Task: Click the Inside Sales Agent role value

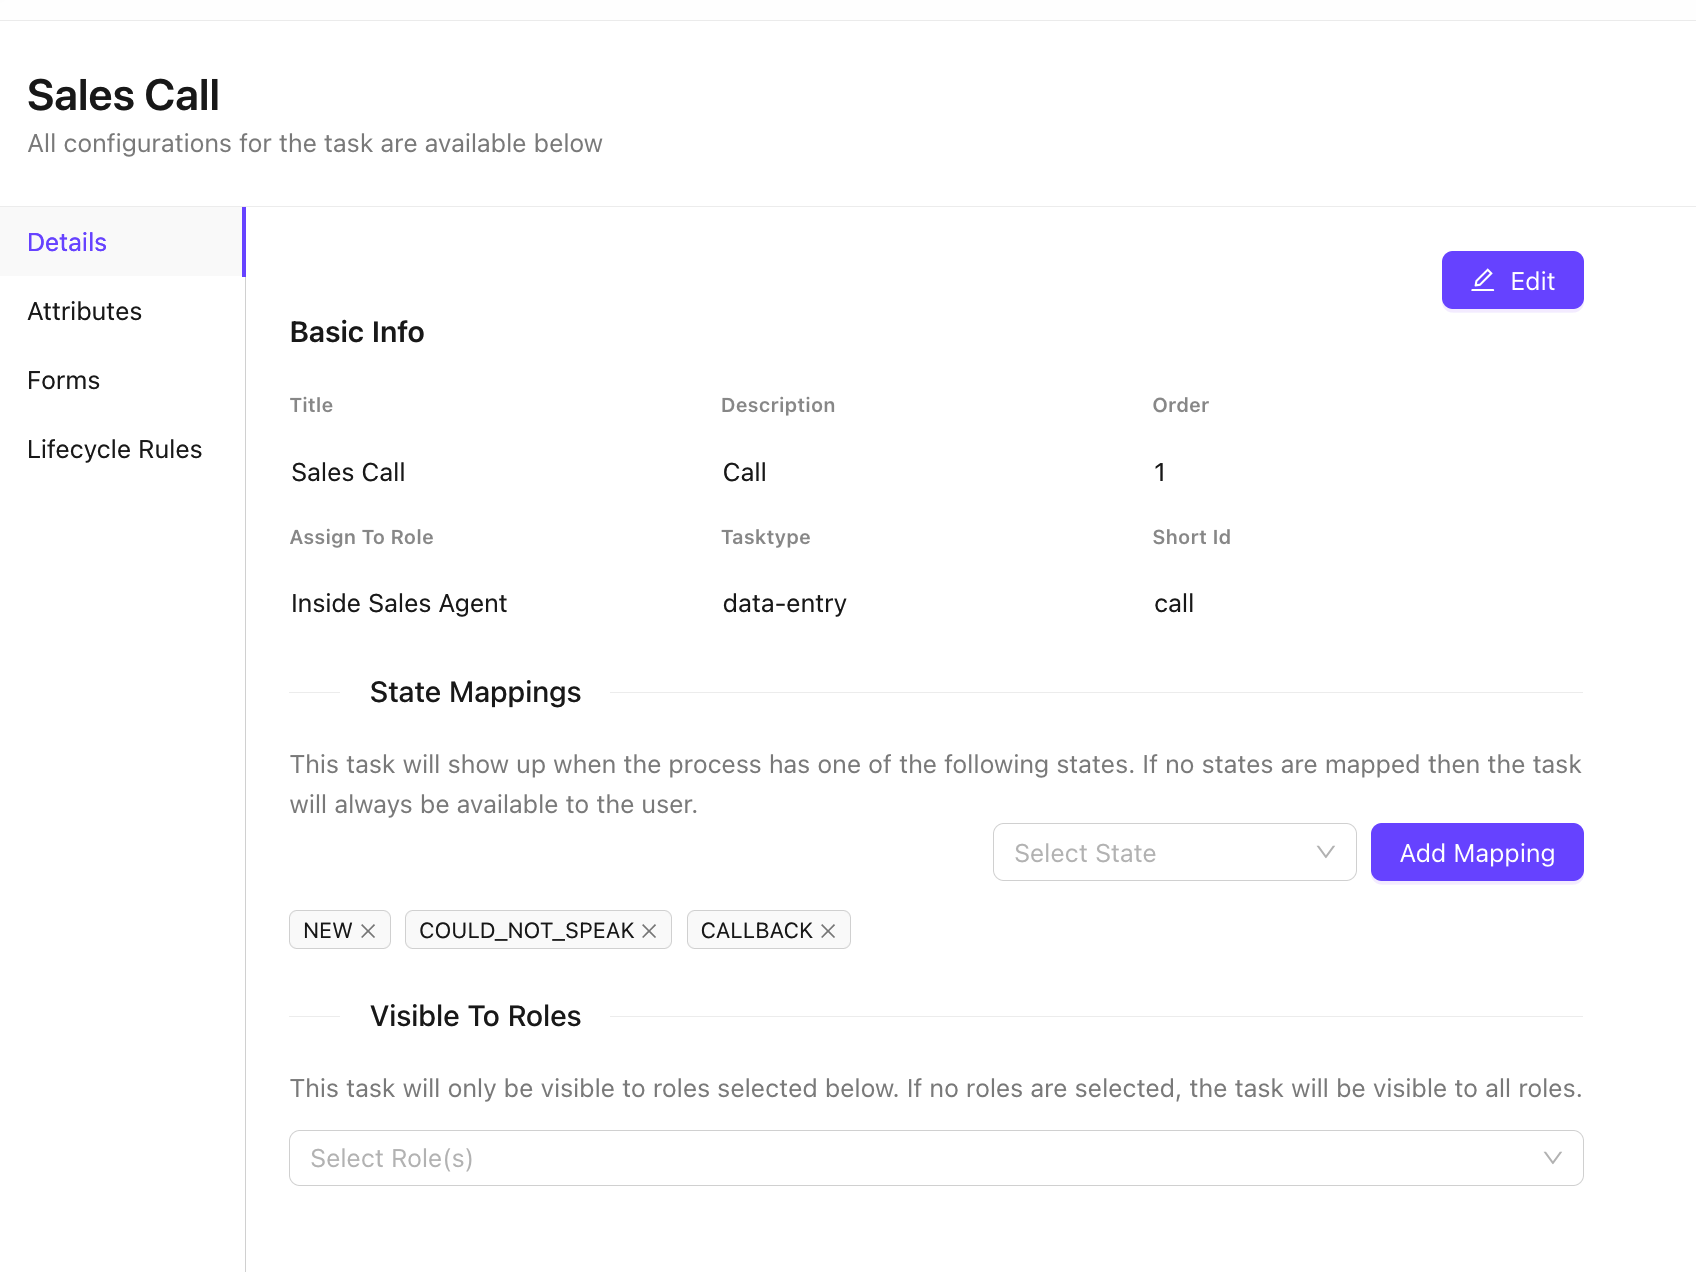Action: click(x=399, y=603)
